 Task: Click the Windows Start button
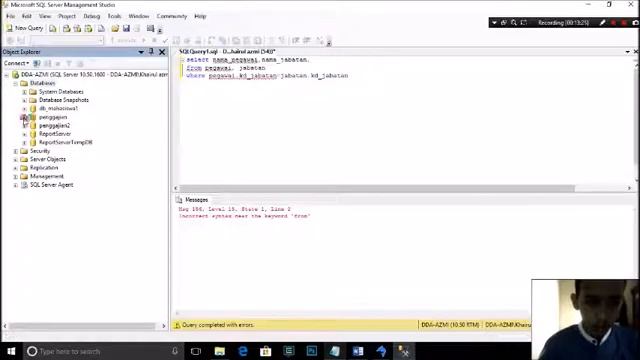[x=11, y=351]
